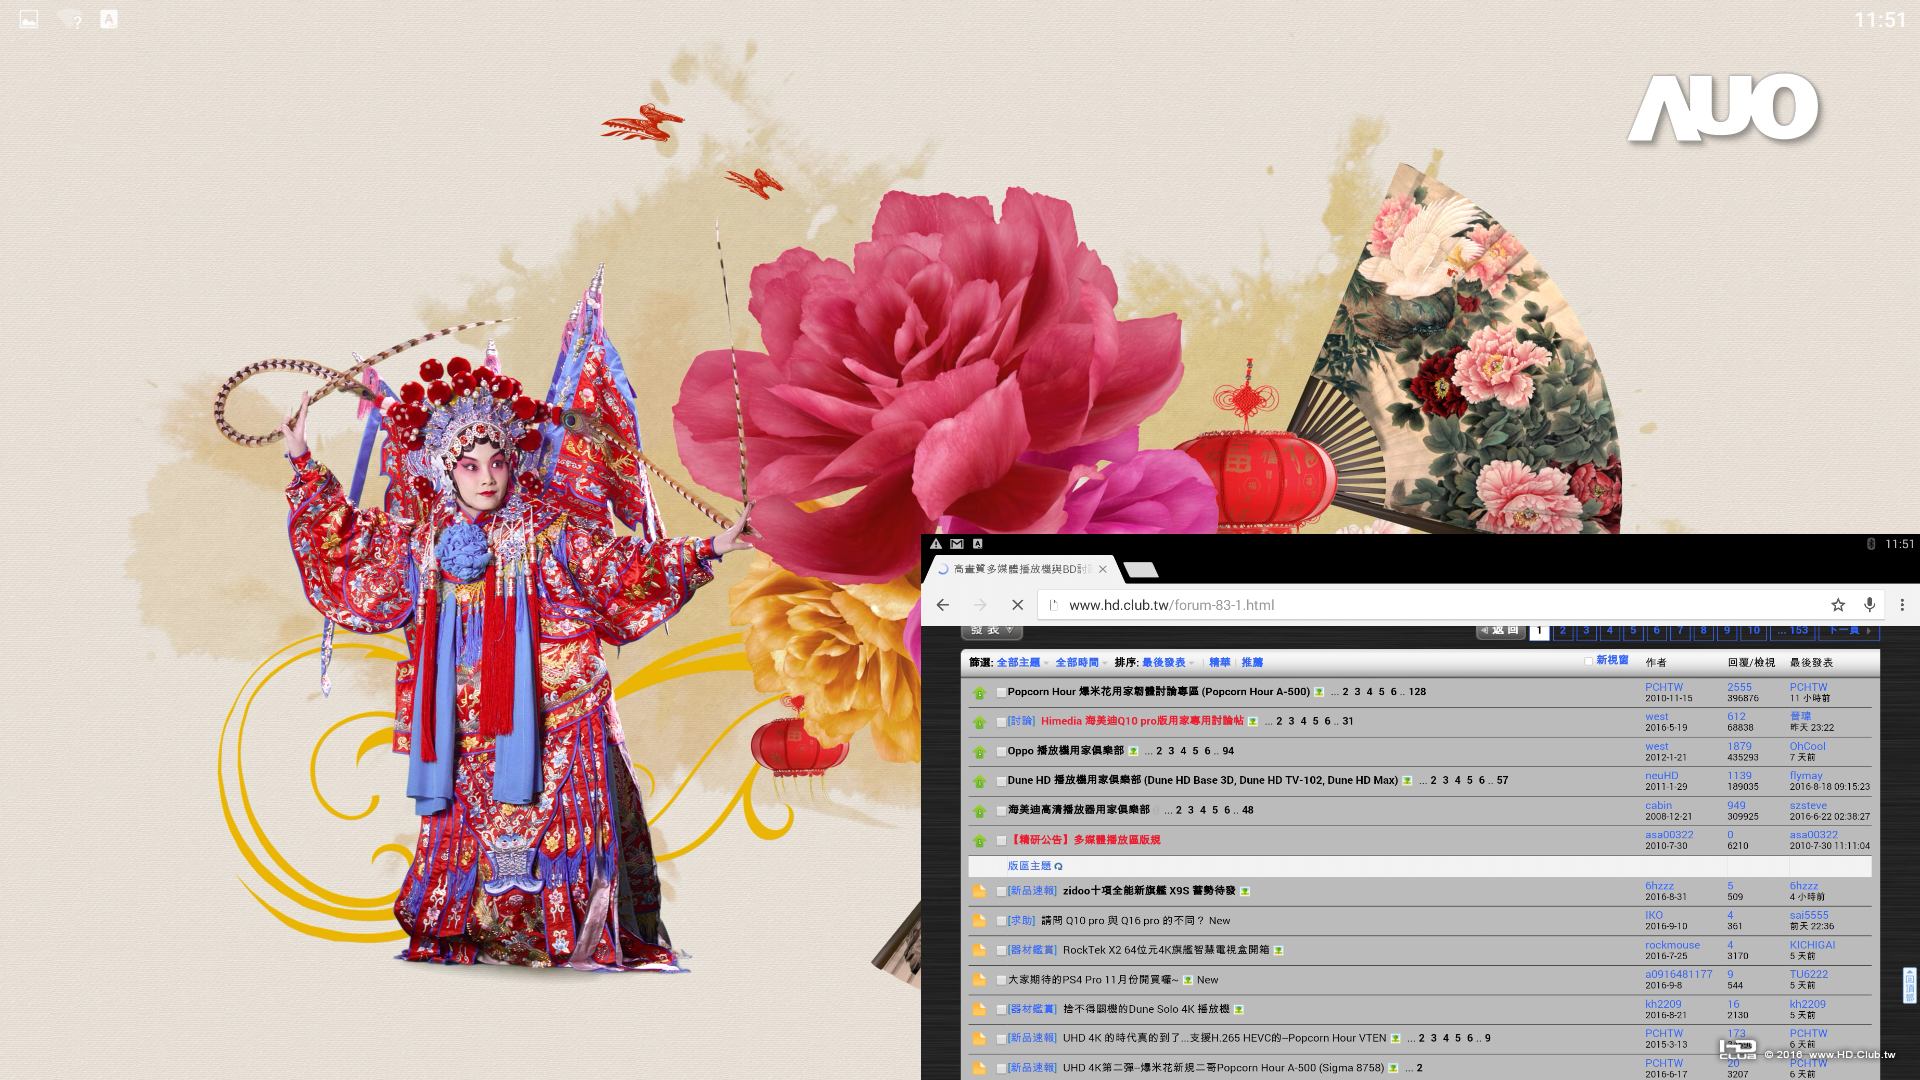Open new tab button in tab strip
1920x1080 pixels.
pyautogui.click(x=1140, y=570)
